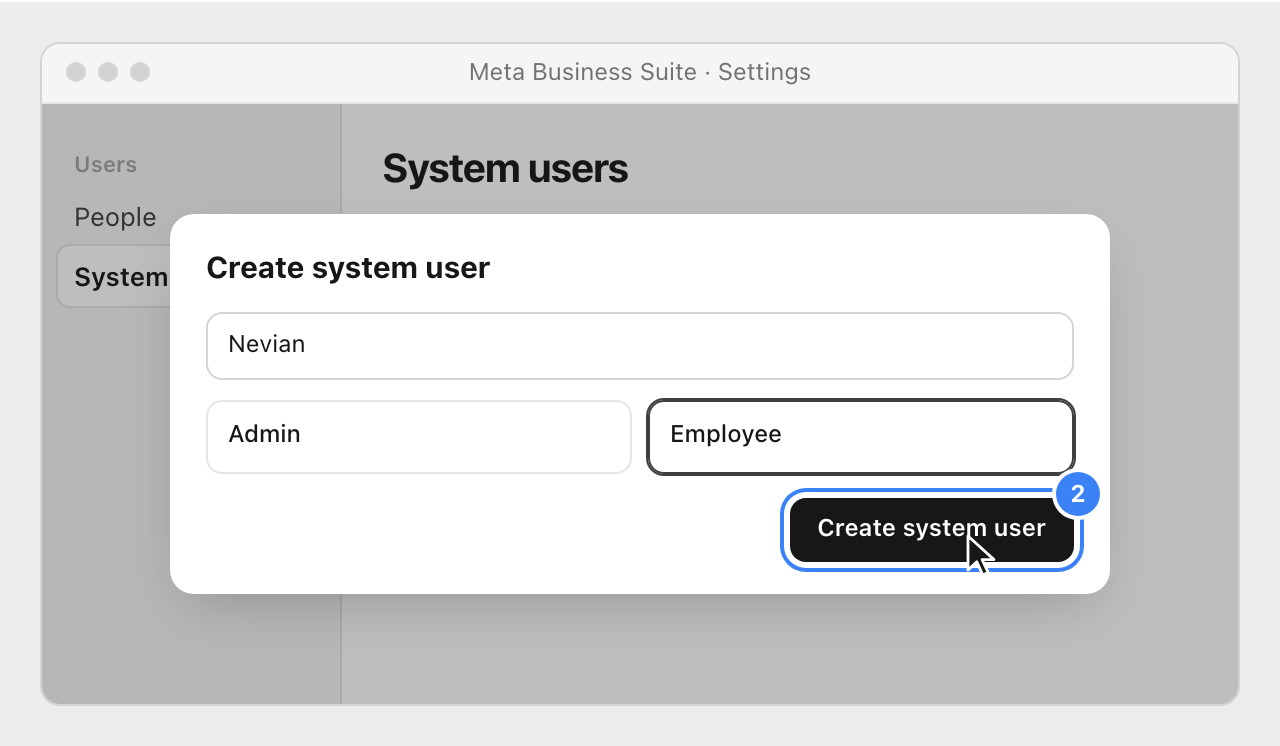1280x746 pixels.
Task: Click the "System users" page heading
Action: (x=505, y=169)
